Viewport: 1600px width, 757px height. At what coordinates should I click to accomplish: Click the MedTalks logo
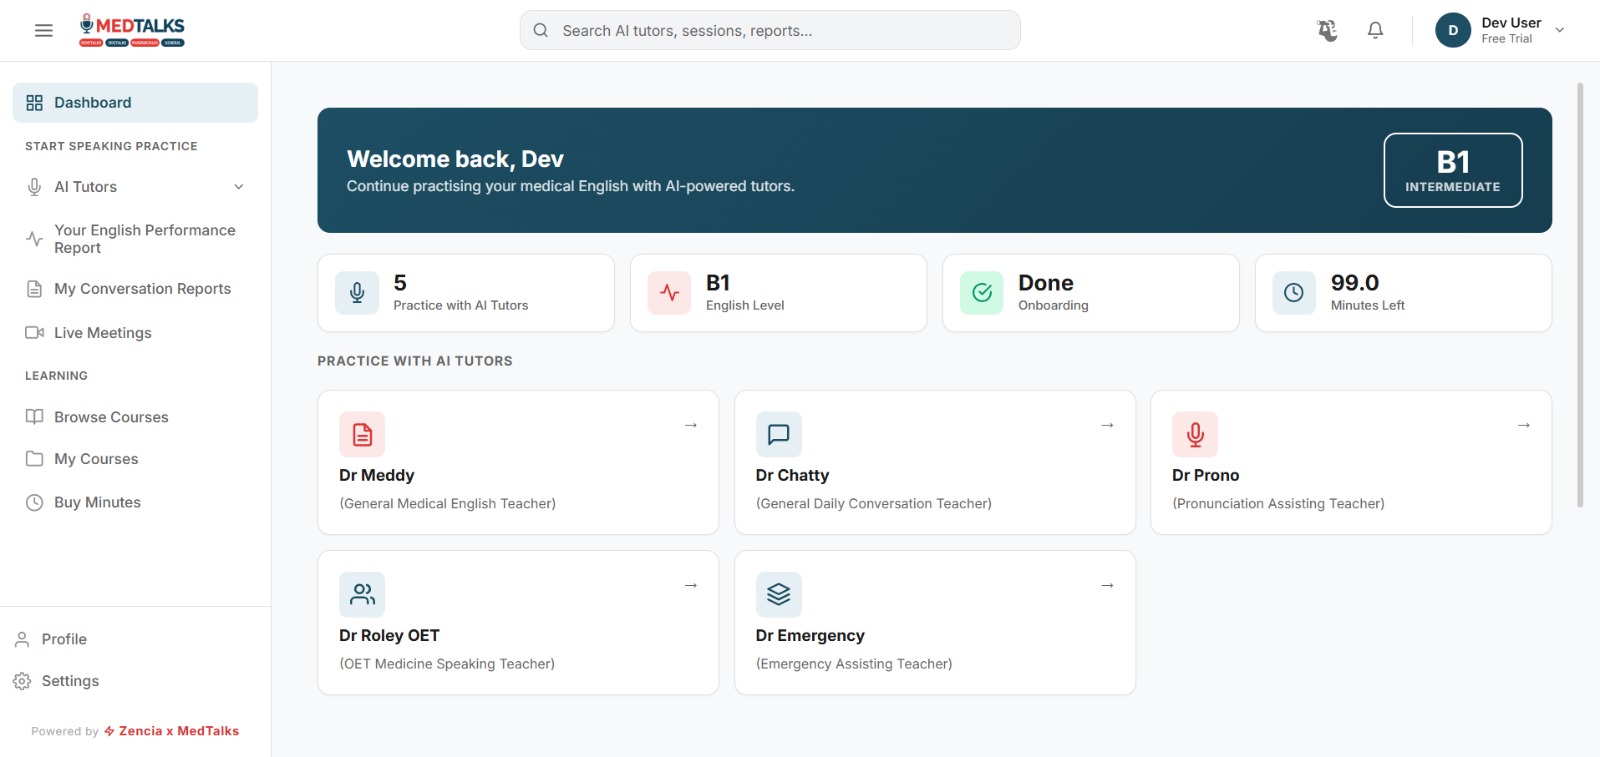pos(132,30)
